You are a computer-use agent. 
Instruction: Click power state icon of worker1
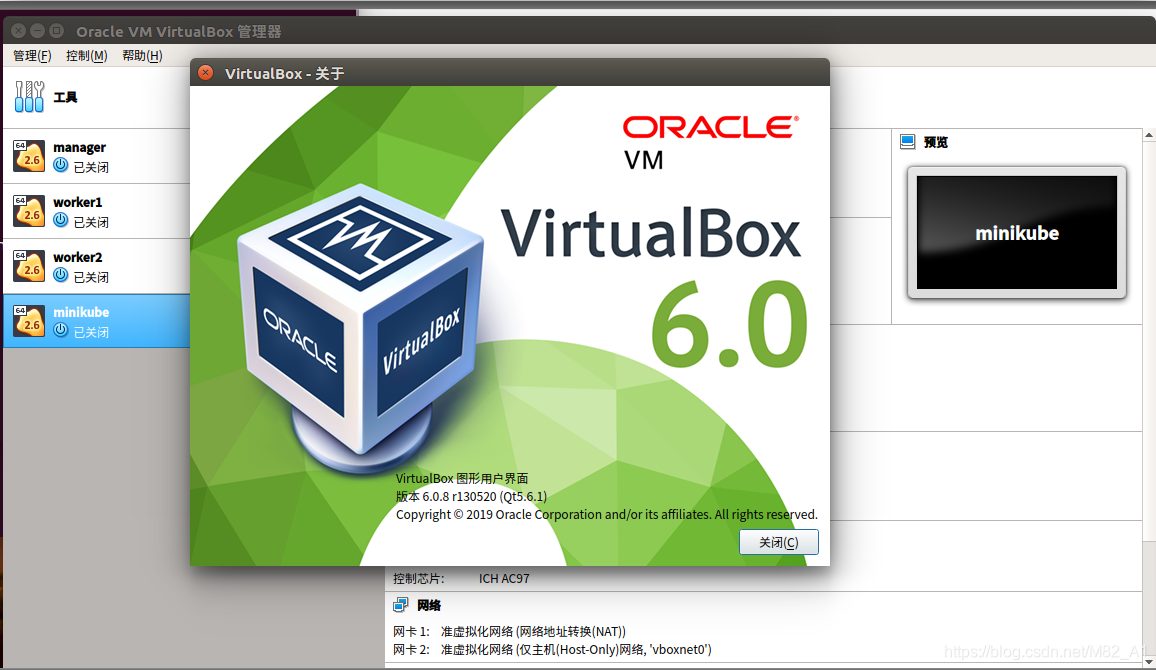tap(60, 220)
